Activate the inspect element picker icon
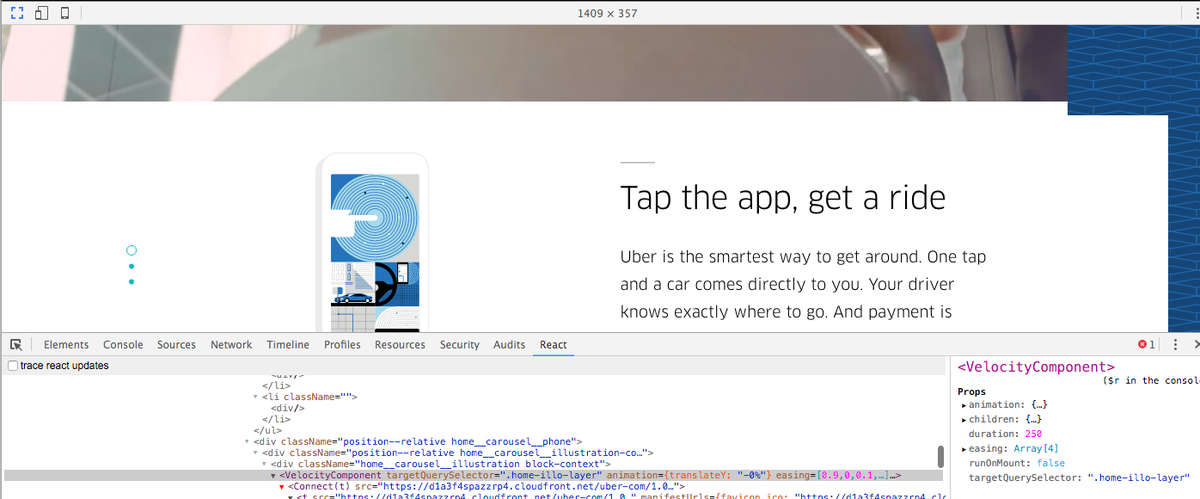The width and height of the screenshot is (1200, 499). [x=17, y=345]
